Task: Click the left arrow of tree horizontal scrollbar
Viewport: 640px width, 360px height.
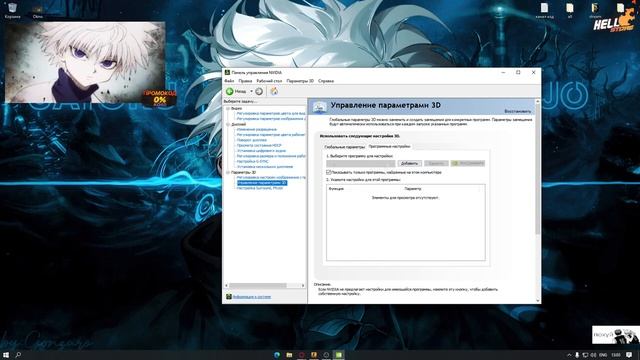Action: (227, 285)
